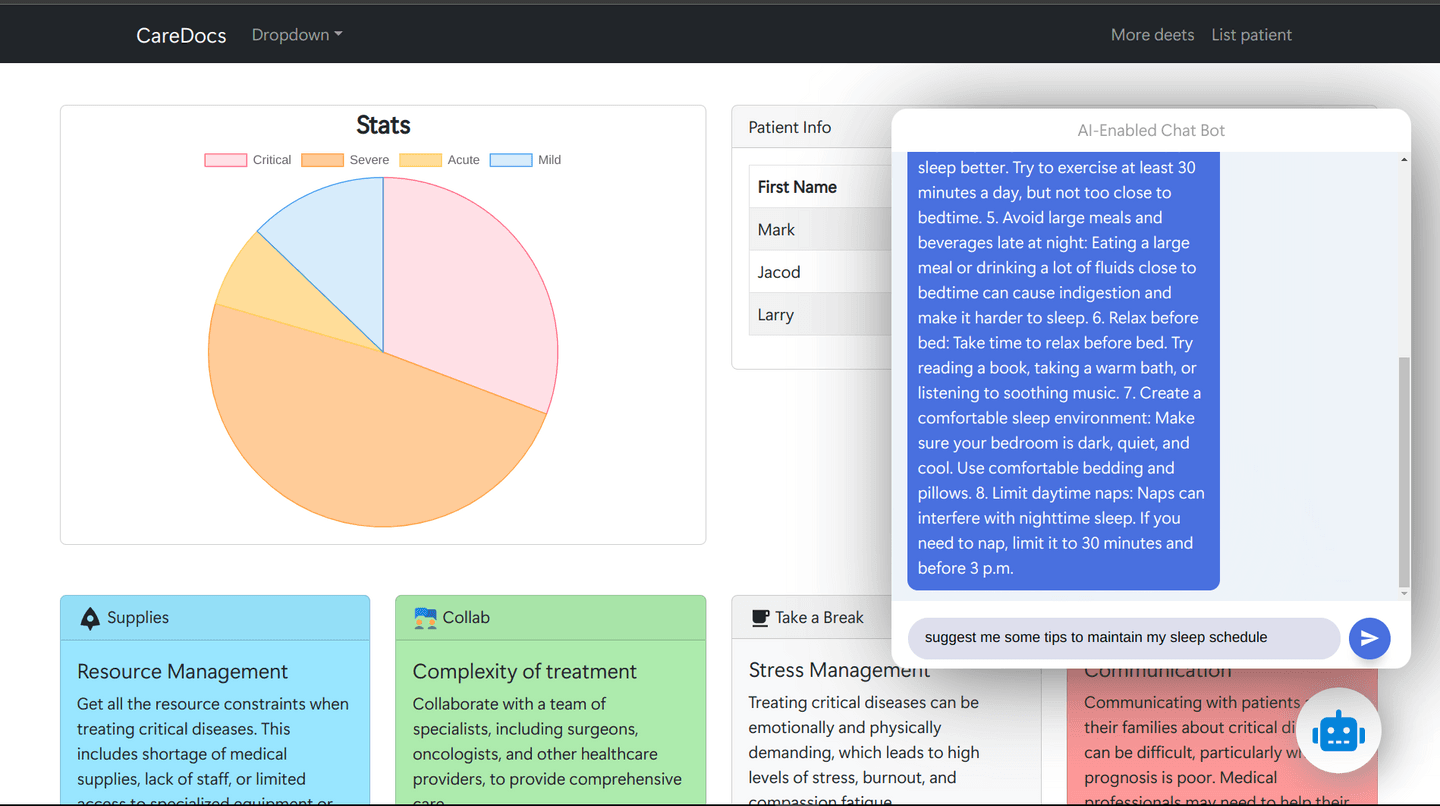Click the chat window scrollbar thumb

click(1404, 471)
